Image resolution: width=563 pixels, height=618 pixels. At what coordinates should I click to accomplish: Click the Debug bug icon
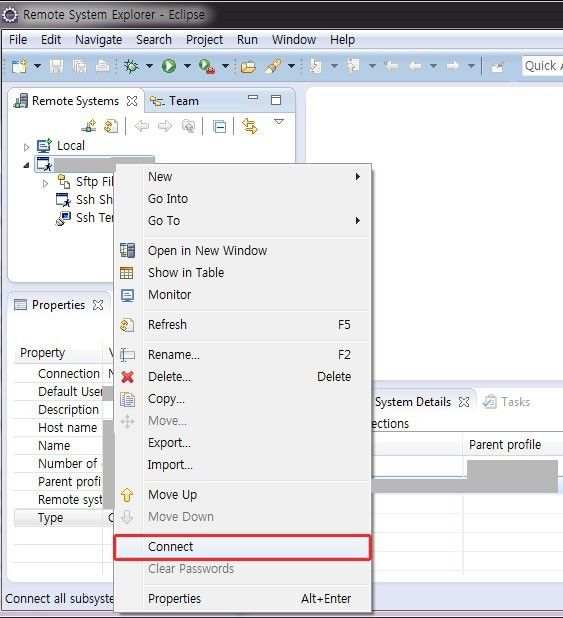131,66
